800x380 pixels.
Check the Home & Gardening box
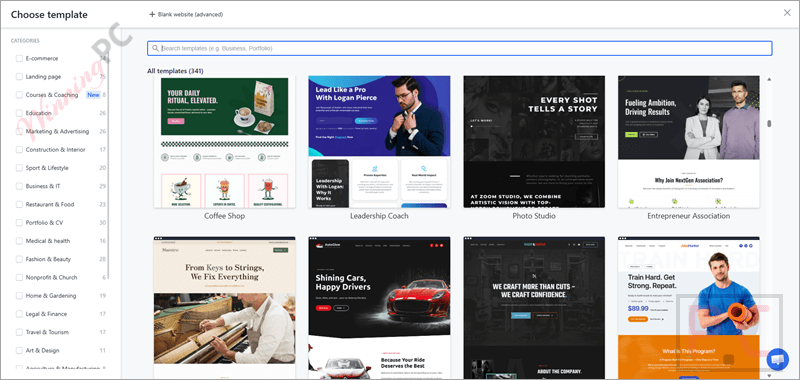[19, 296]
